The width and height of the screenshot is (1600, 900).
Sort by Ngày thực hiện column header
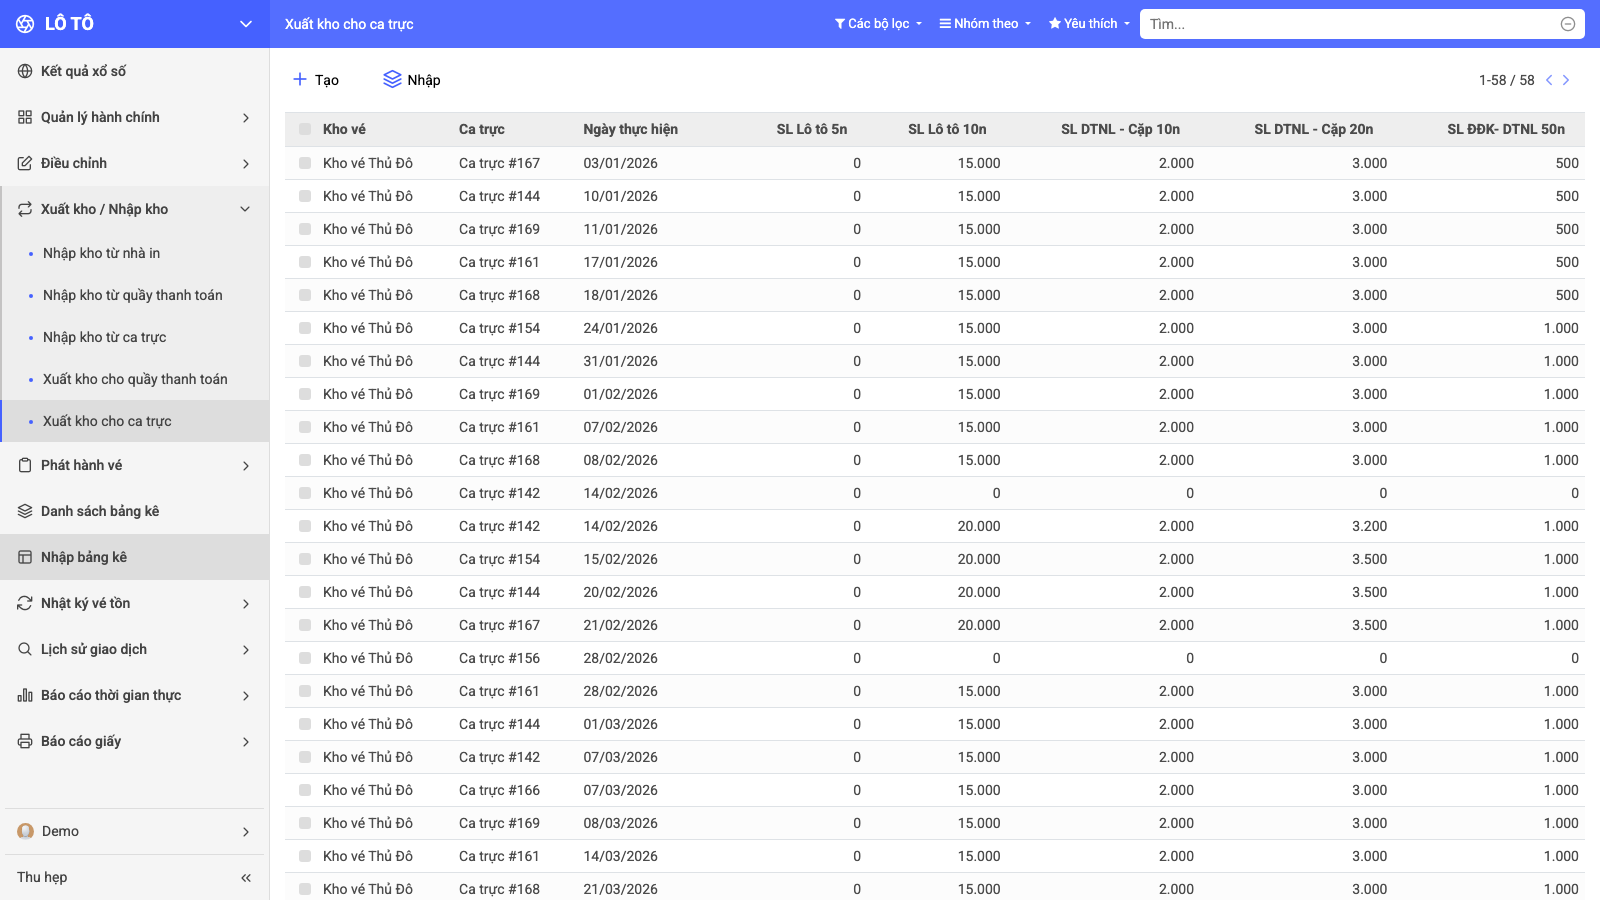point(630,129)
